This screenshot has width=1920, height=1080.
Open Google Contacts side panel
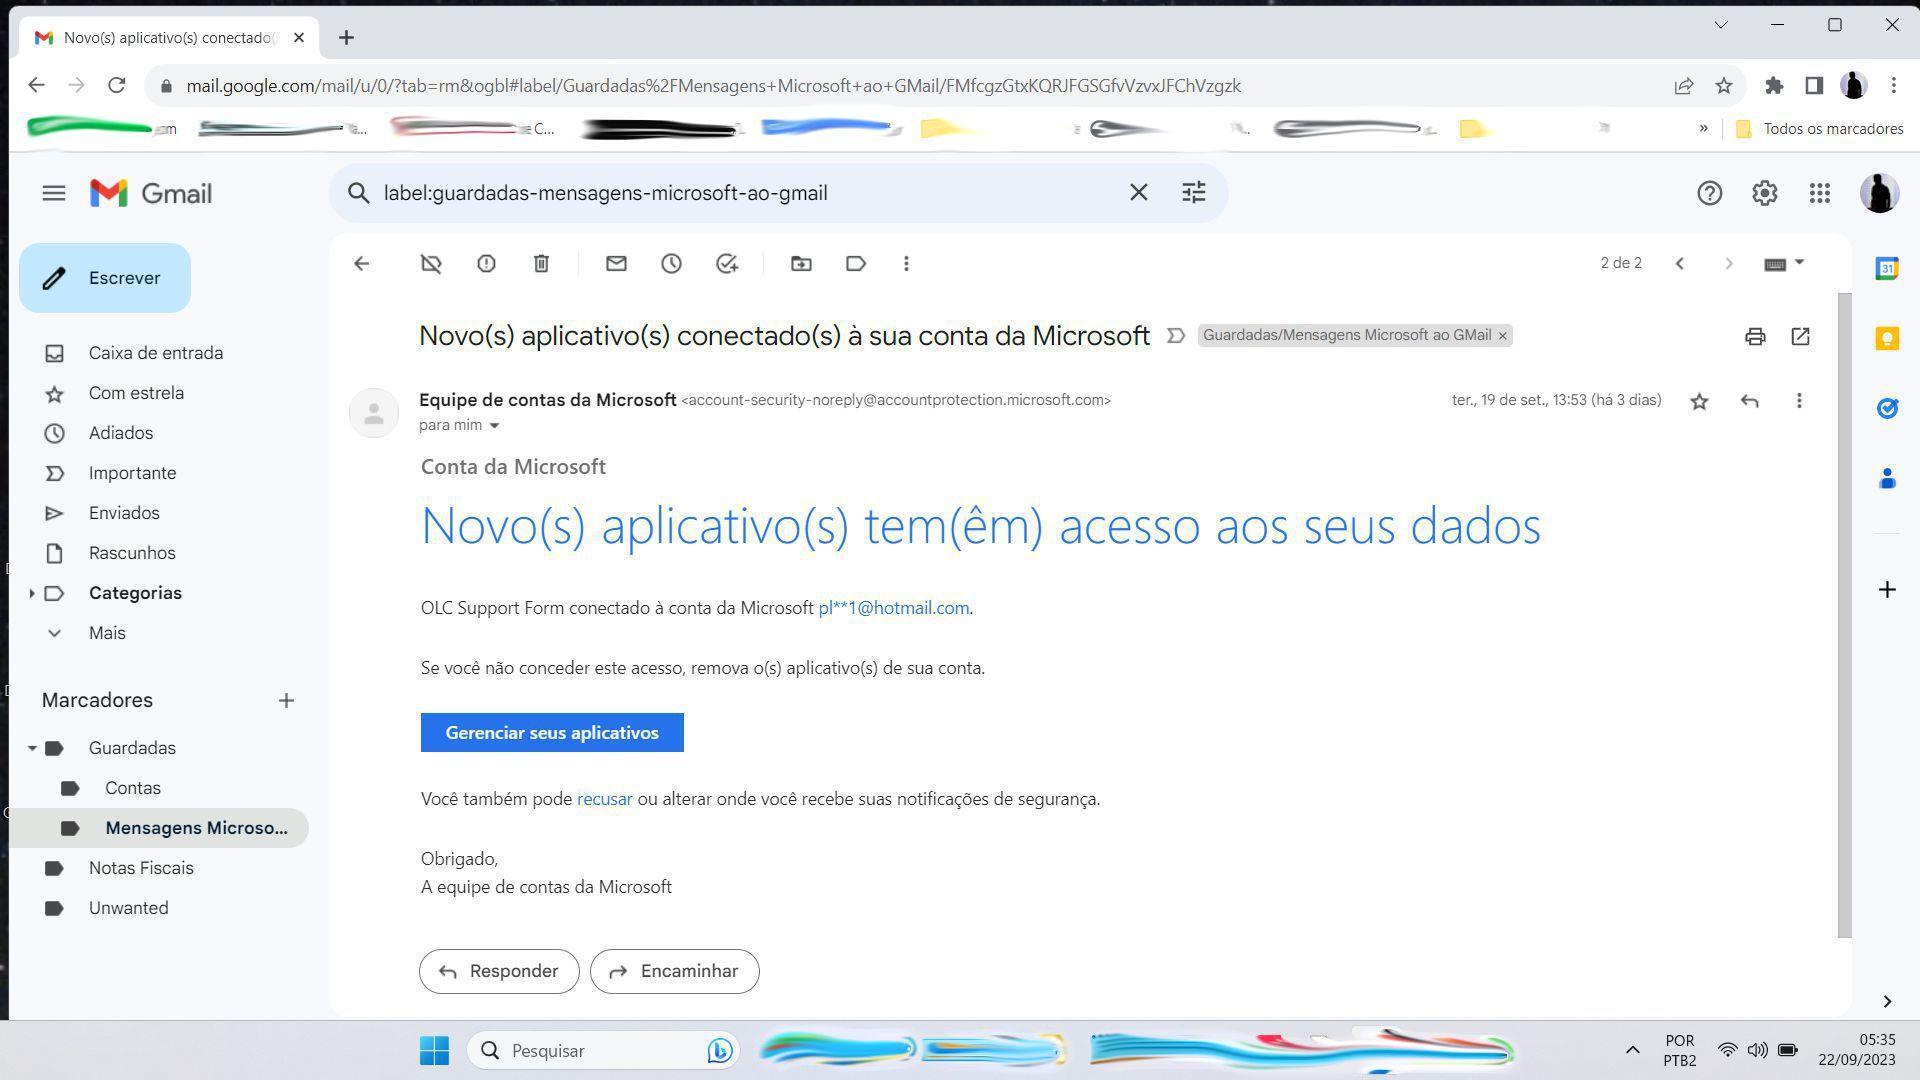(x=1887, y=479)
